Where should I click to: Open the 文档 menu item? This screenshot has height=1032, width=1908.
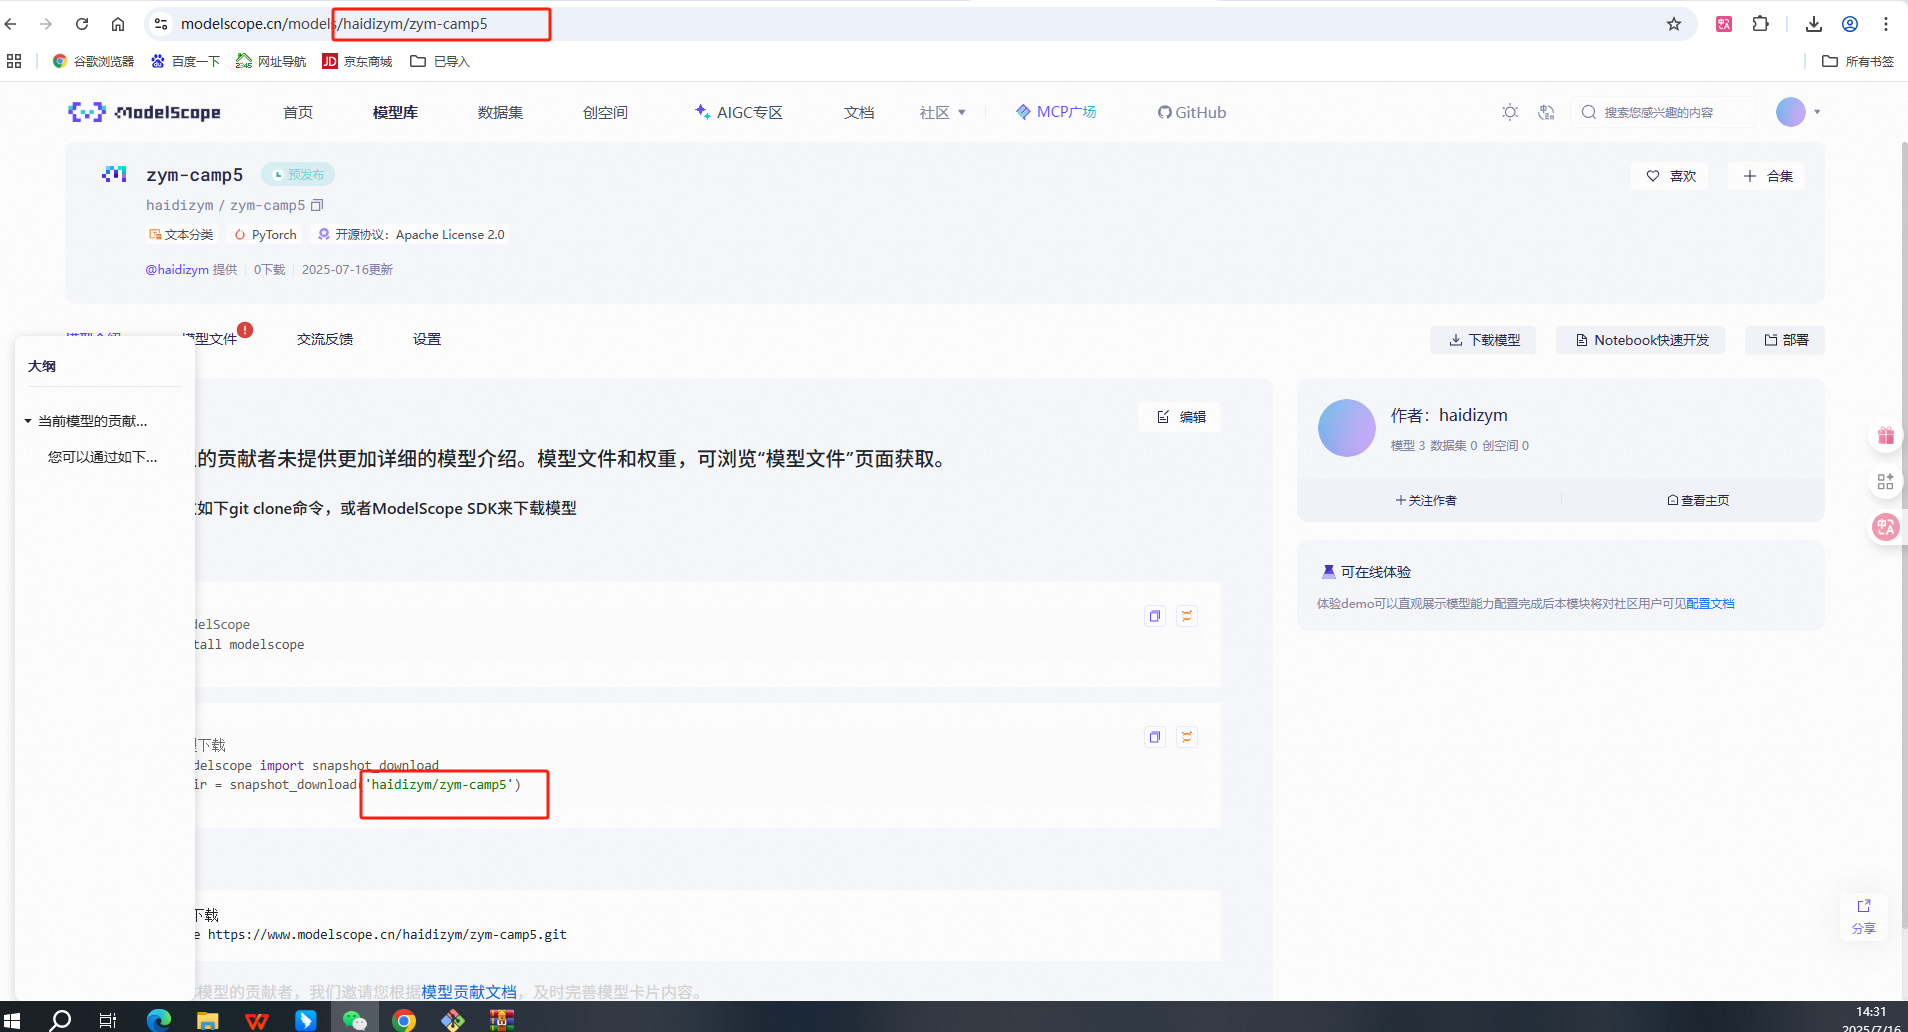coord(859,112)
